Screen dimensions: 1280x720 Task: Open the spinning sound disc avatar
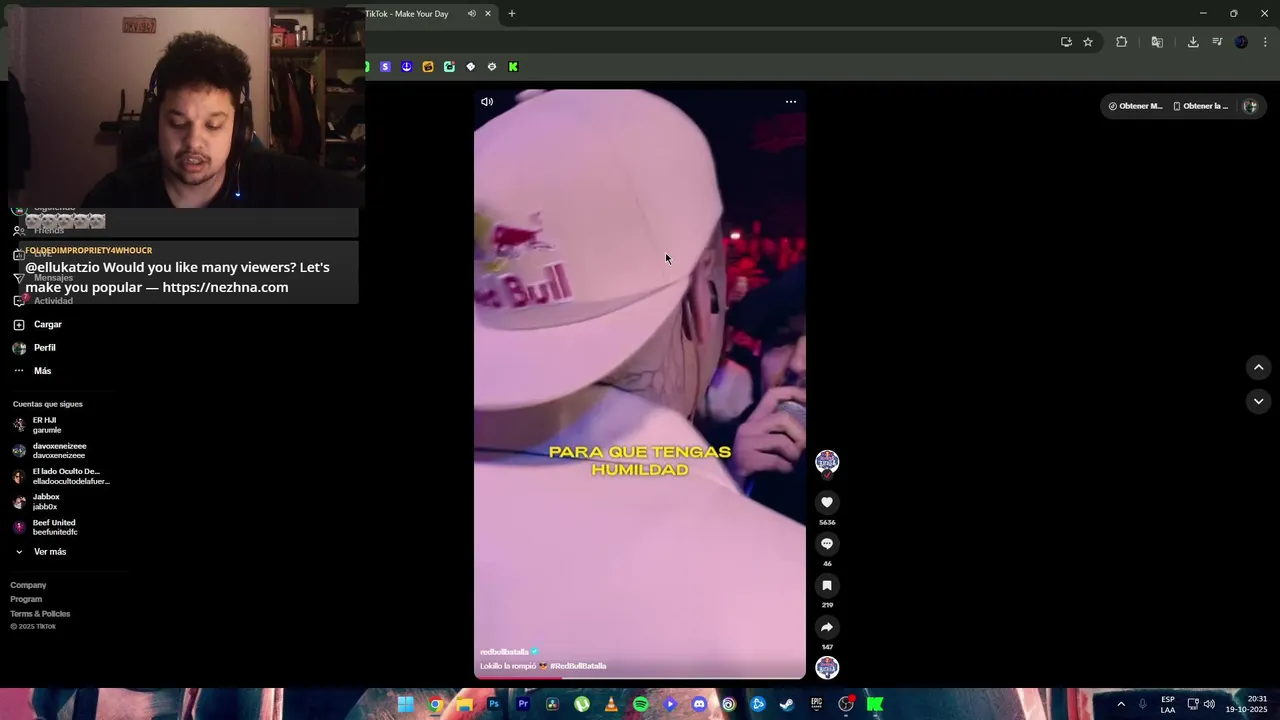pyautogui.click(x=827, y=668)
